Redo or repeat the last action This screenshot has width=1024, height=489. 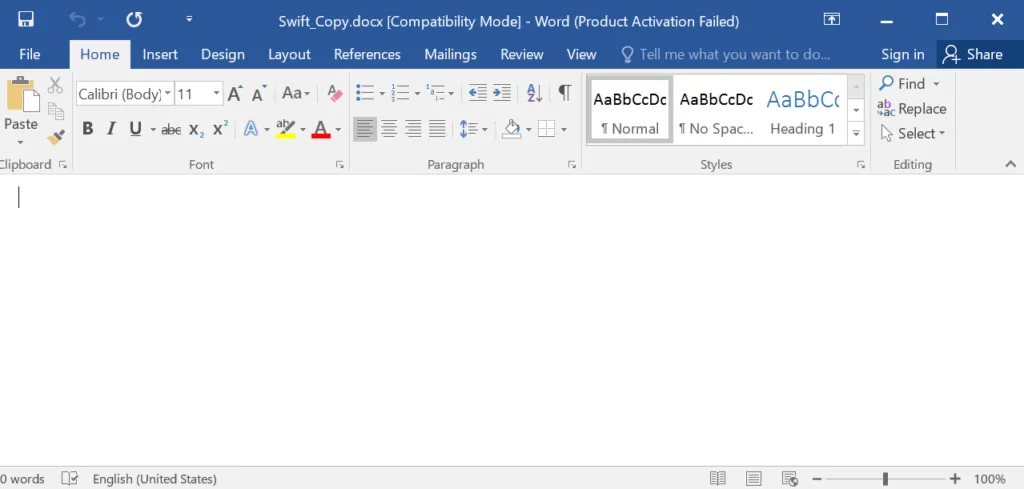pyautogui.click(x=134, y=20)
